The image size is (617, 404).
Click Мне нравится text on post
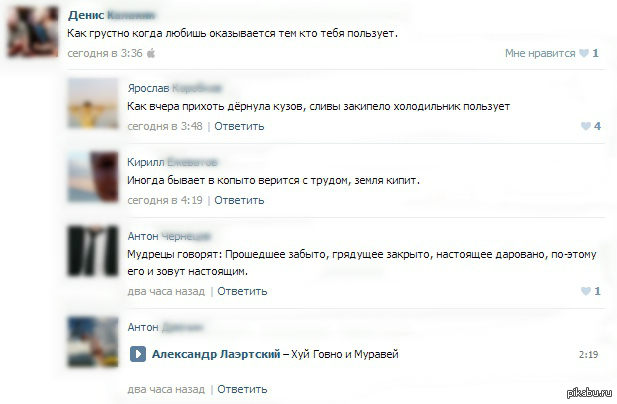pos(540,53)
